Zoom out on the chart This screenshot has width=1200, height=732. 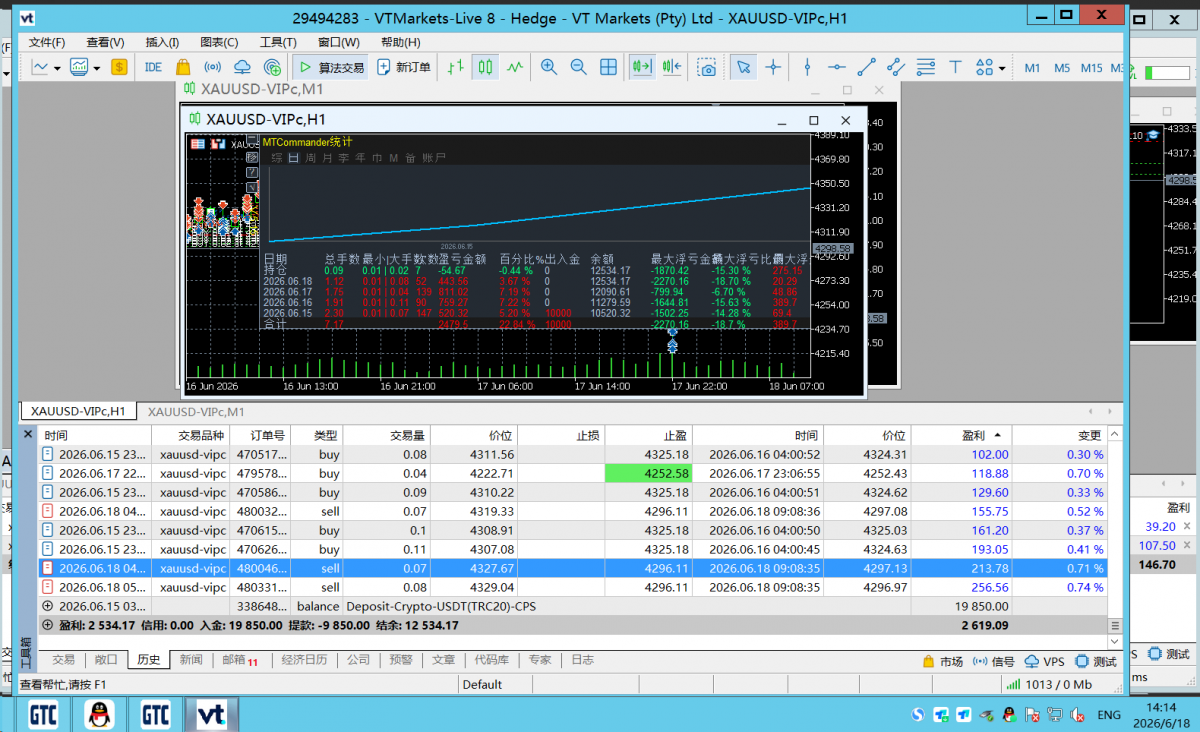pyautogui.click(x=578, y=67)
